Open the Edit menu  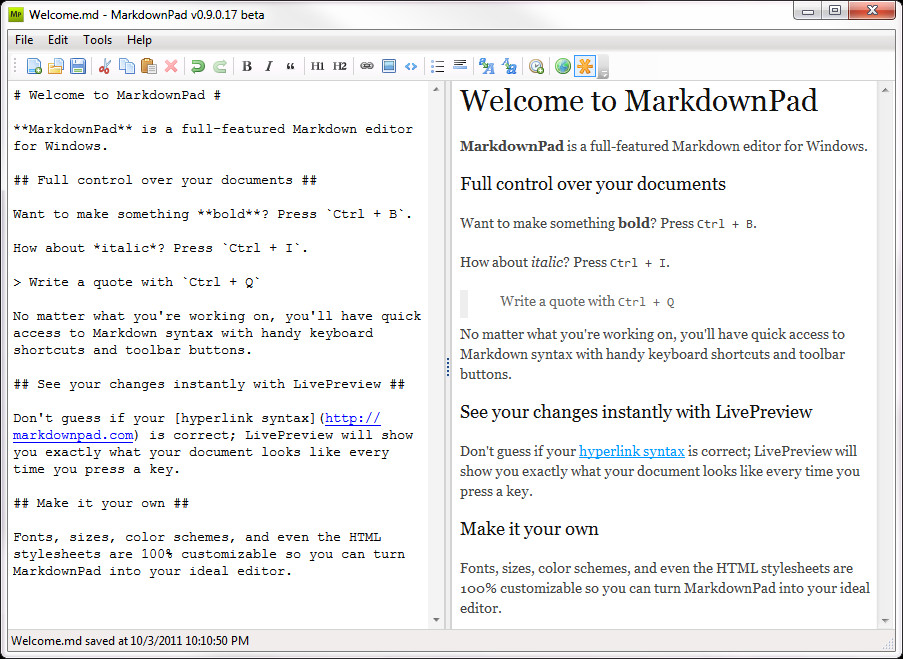tap(58, 40)
